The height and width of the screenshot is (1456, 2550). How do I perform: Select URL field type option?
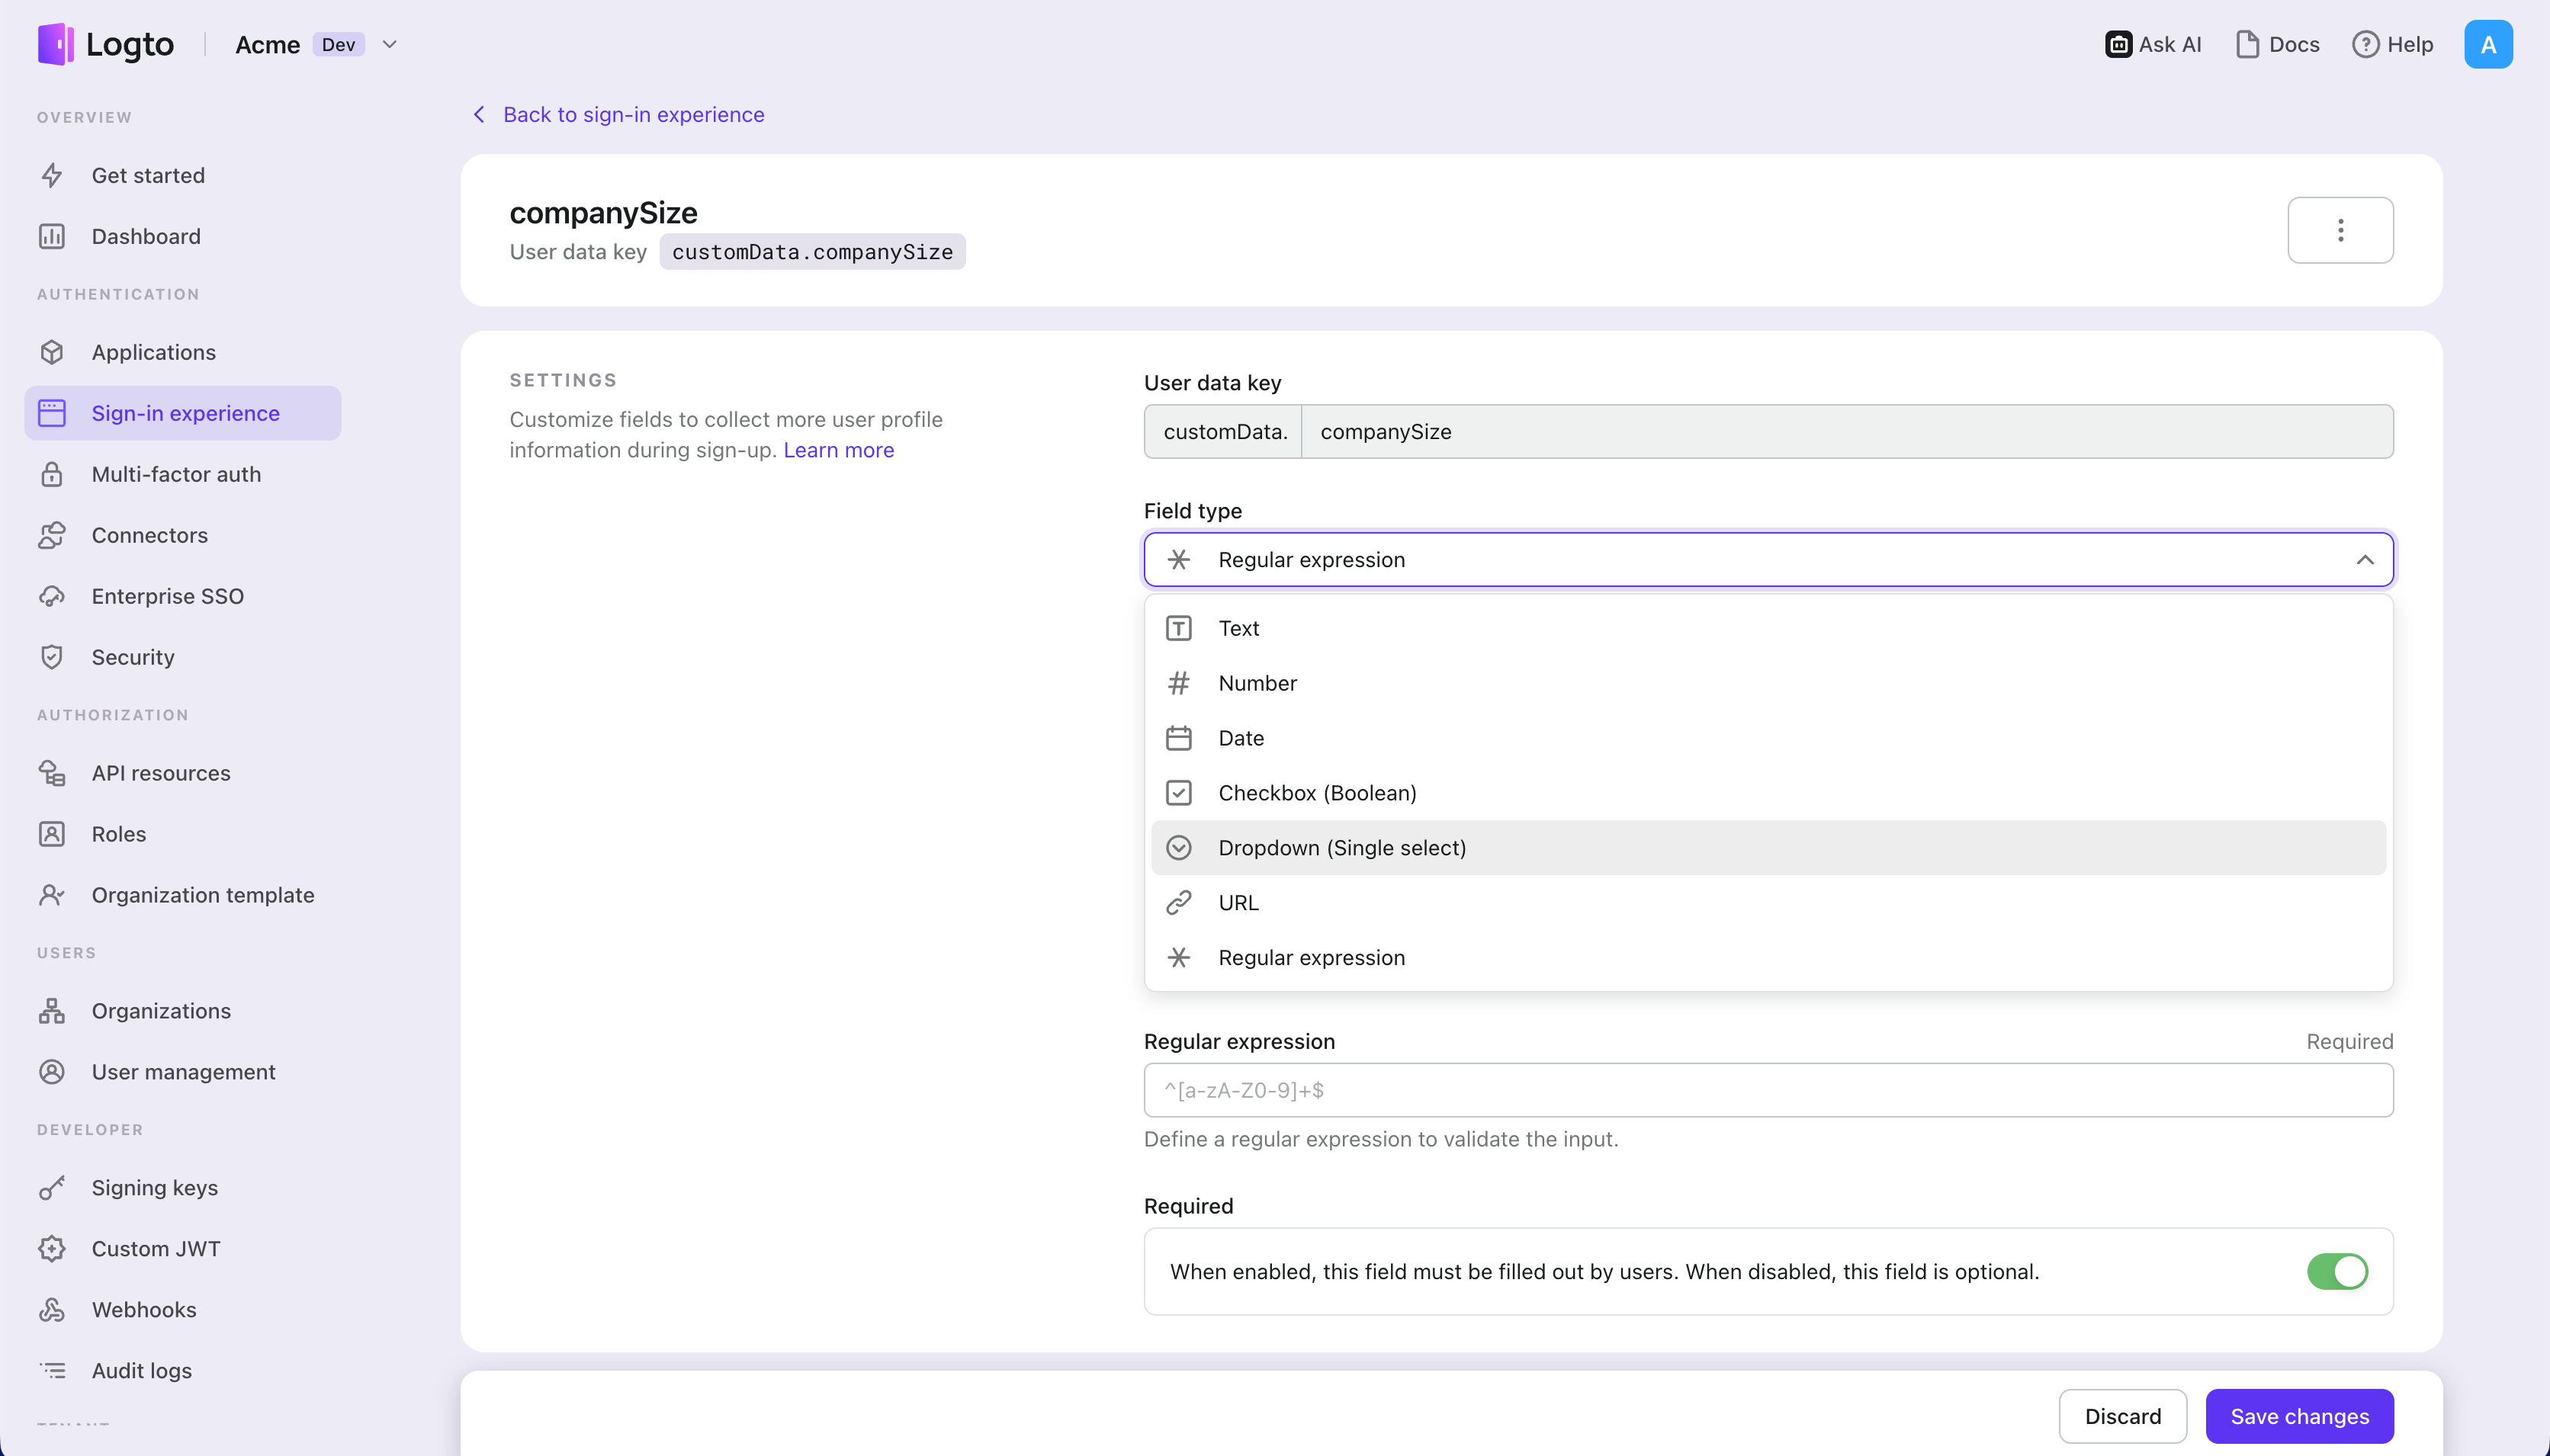[1768, 903]
